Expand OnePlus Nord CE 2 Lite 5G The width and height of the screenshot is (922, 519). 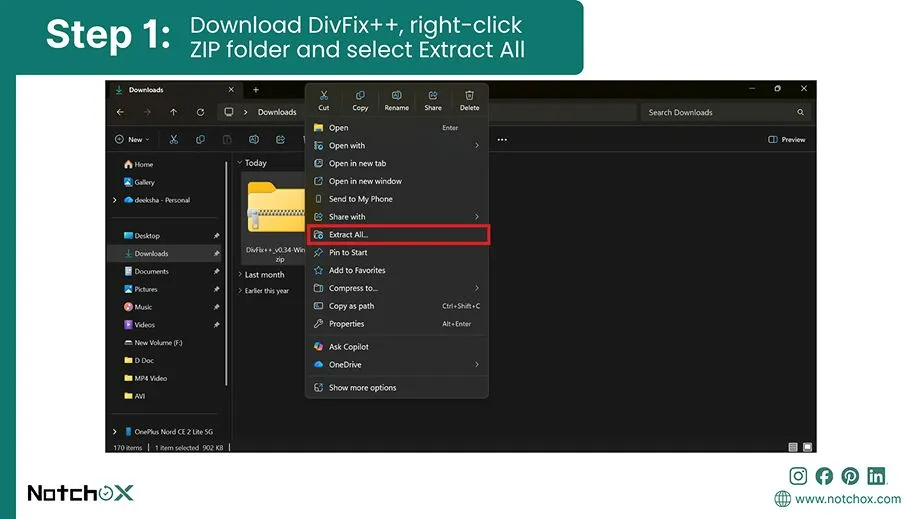tap(115, 431)
